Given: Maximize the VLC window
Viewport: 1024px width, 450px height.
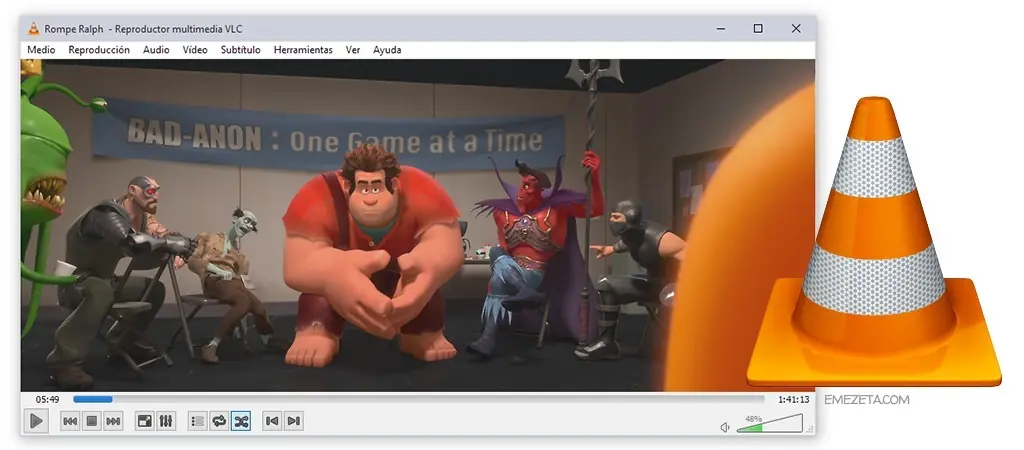Looking at the screenshot, I should coord(758,29).
